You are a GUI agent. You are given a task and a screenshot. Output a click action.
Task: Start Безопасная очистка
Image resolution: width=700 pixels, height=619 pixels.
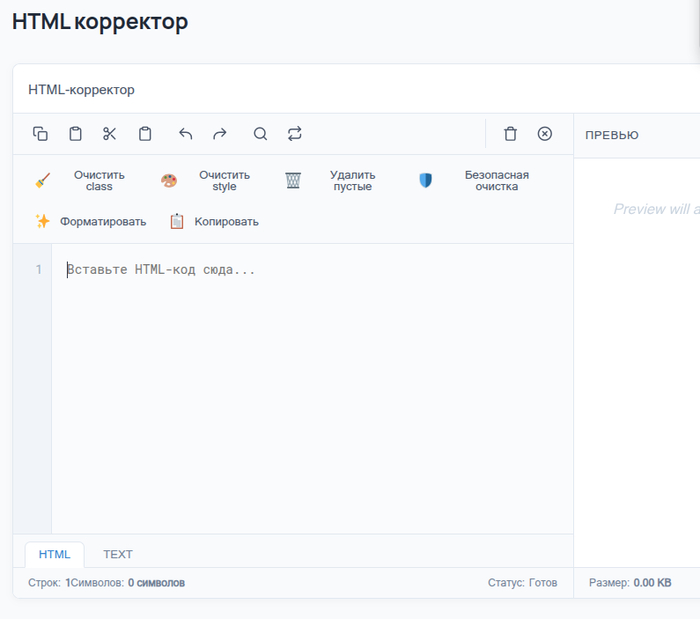tap(497, 181)
